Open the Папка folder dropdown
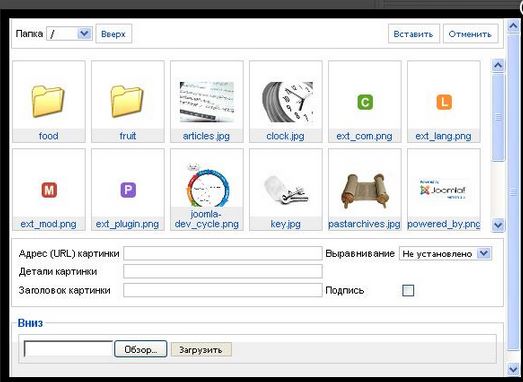This screenshot has height=382, width=523. pyautogui.click(x=69, y=34)
